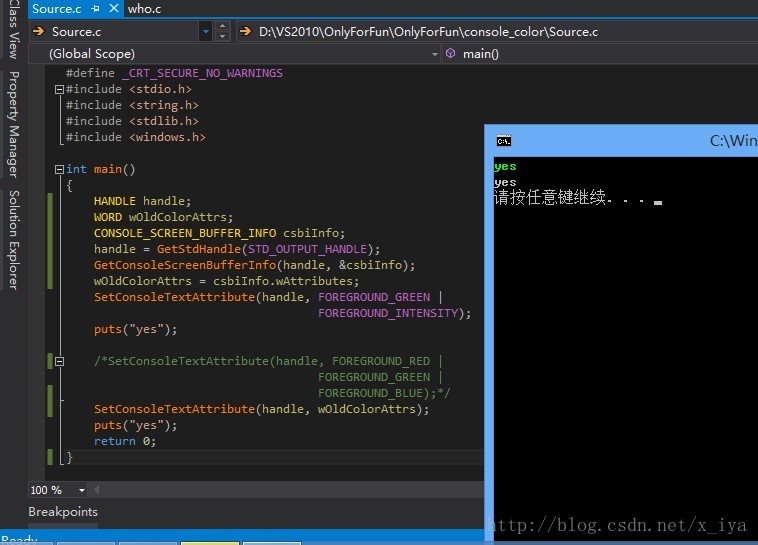The image size is (758, 545).
Task: Open the Breakpoints panel tab
Action: pyautogui.click(x=63, y=512)
